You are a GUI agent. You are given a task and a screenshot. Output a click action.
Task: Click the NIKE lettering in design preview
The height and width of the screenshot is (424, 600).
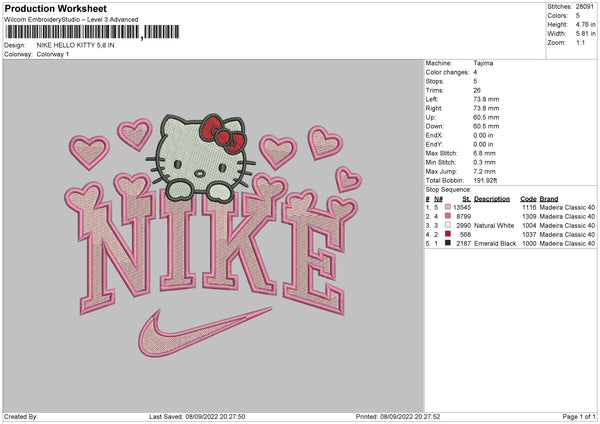coord(212,245)
